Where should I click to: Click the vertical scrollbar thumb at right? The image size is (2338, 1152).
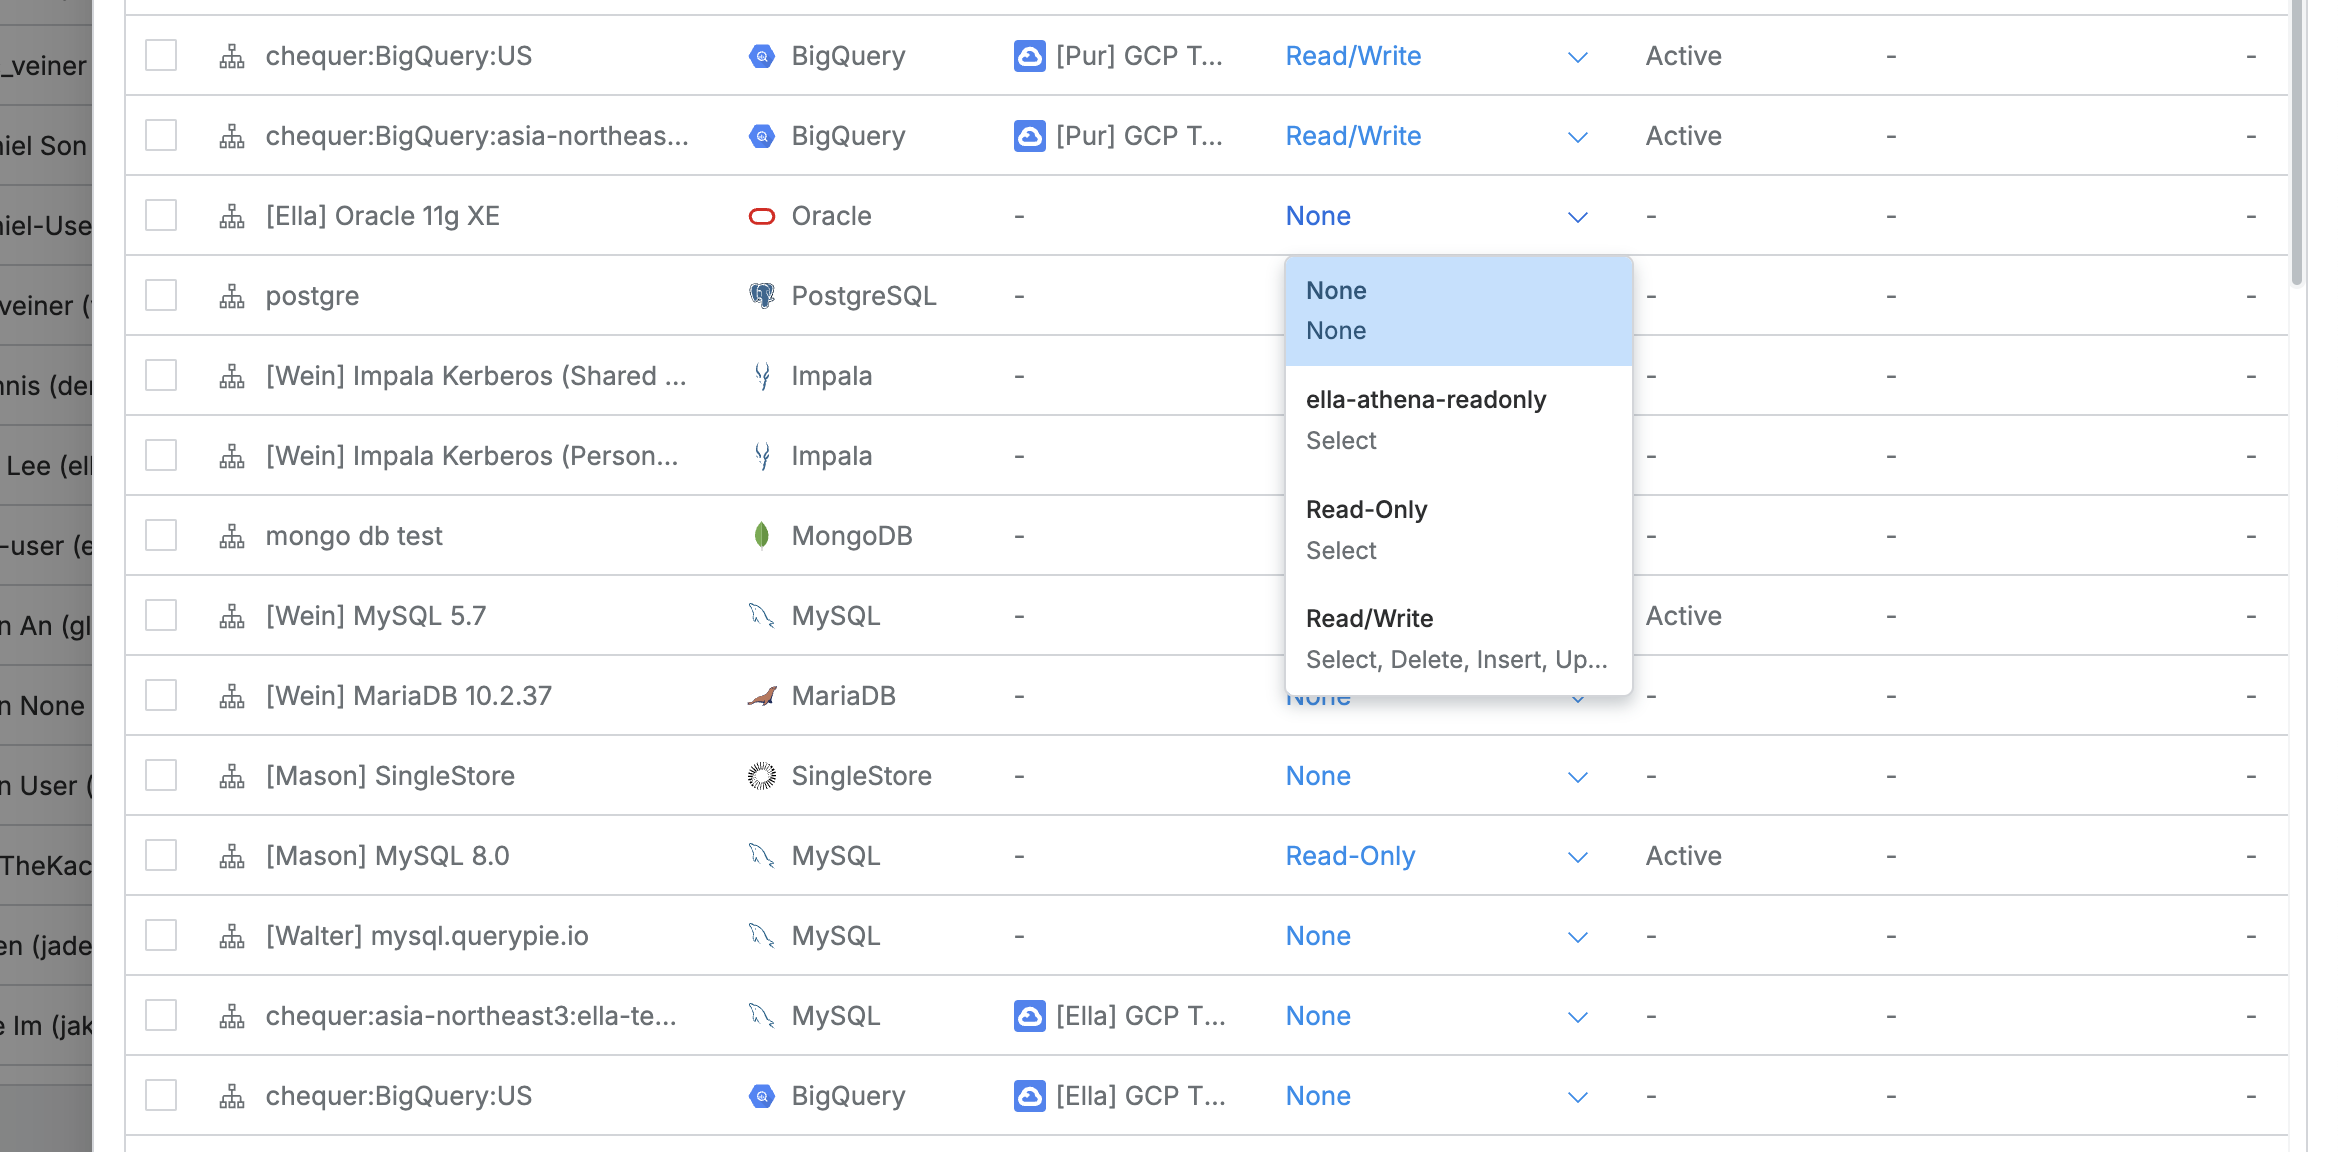[2297, 140]
